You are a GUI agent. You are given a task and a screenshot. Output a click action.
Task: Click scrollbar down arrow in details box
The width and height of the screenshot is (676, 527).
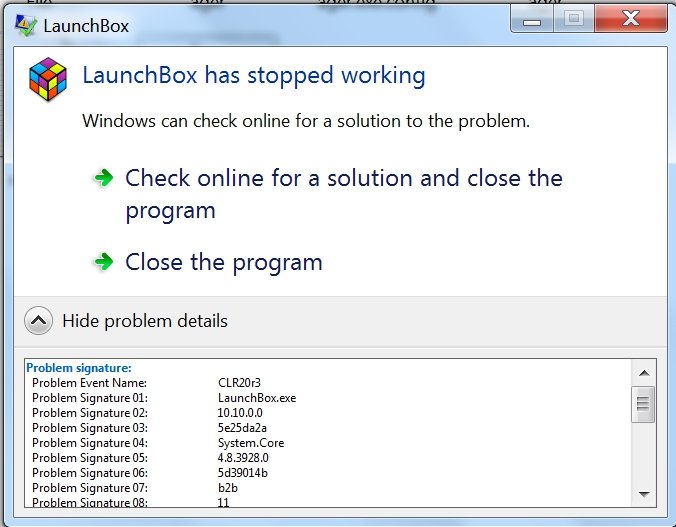(x=644, y=494)
